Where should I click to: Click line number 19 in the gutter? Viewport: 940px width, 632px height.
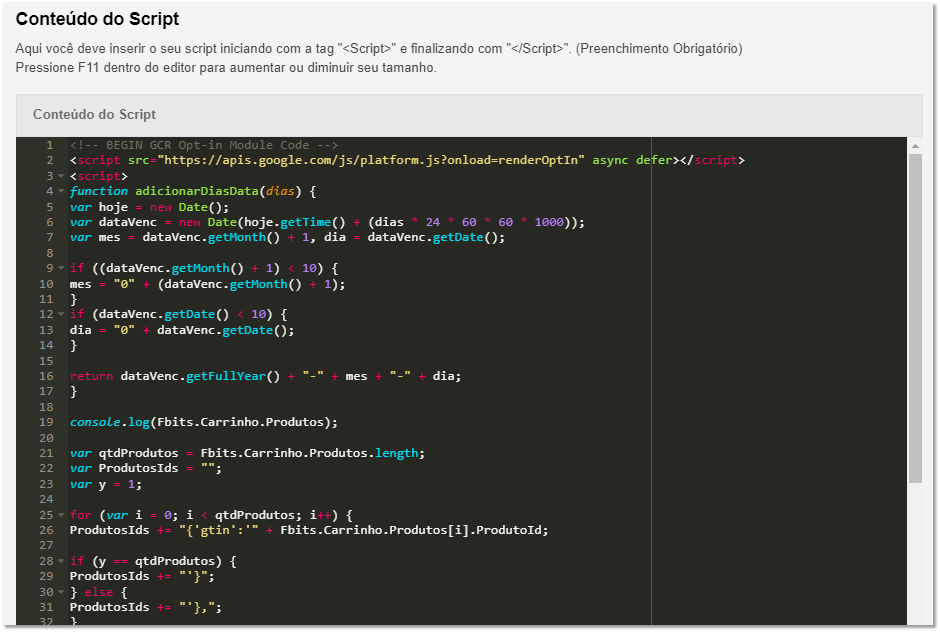(x=46, y=422)
